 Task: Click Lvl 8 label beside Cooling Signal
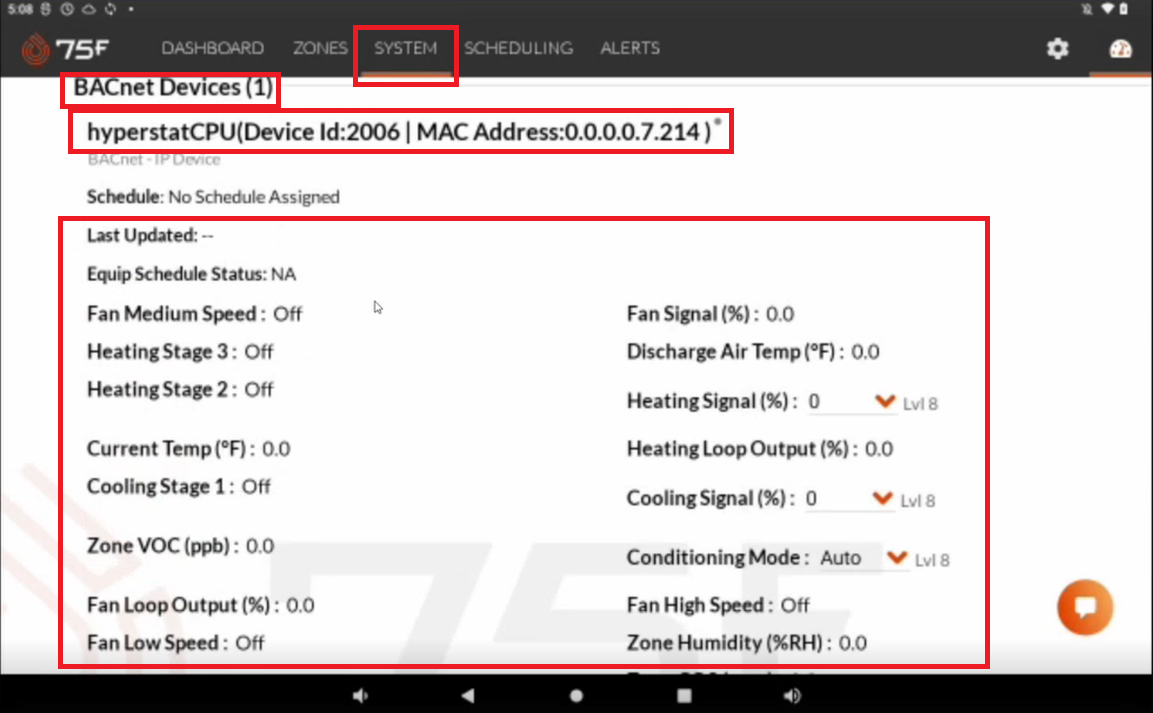tap(918, 501)
